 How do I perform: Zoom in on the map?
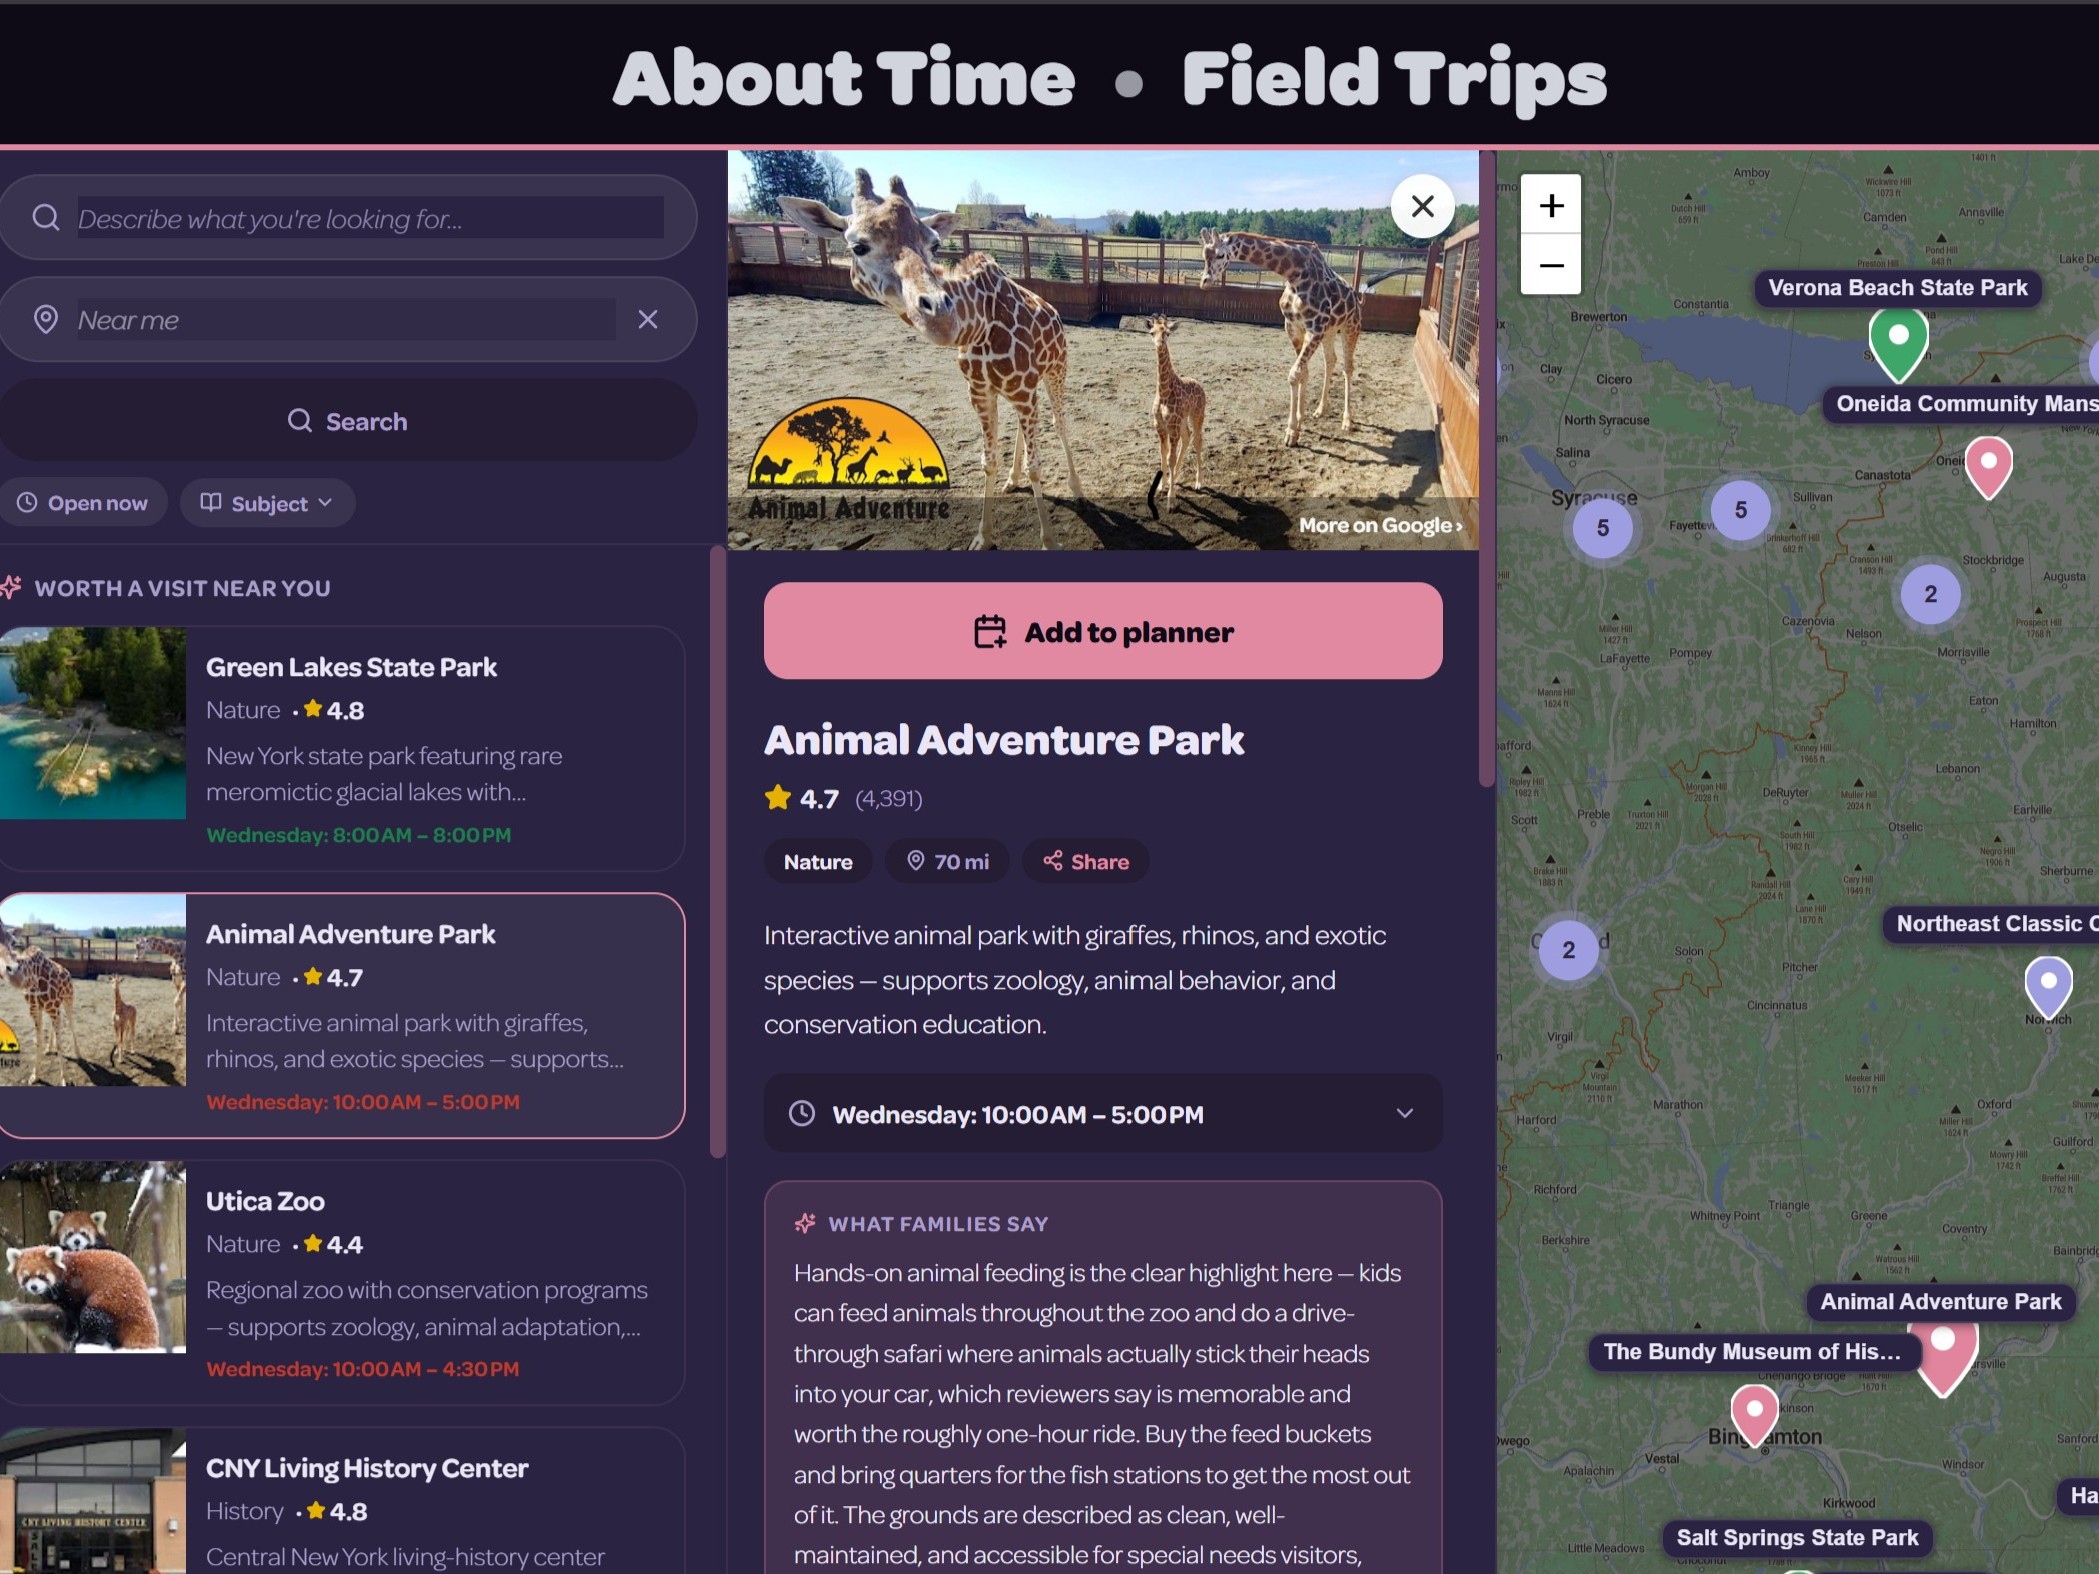tap(1551, 205)
